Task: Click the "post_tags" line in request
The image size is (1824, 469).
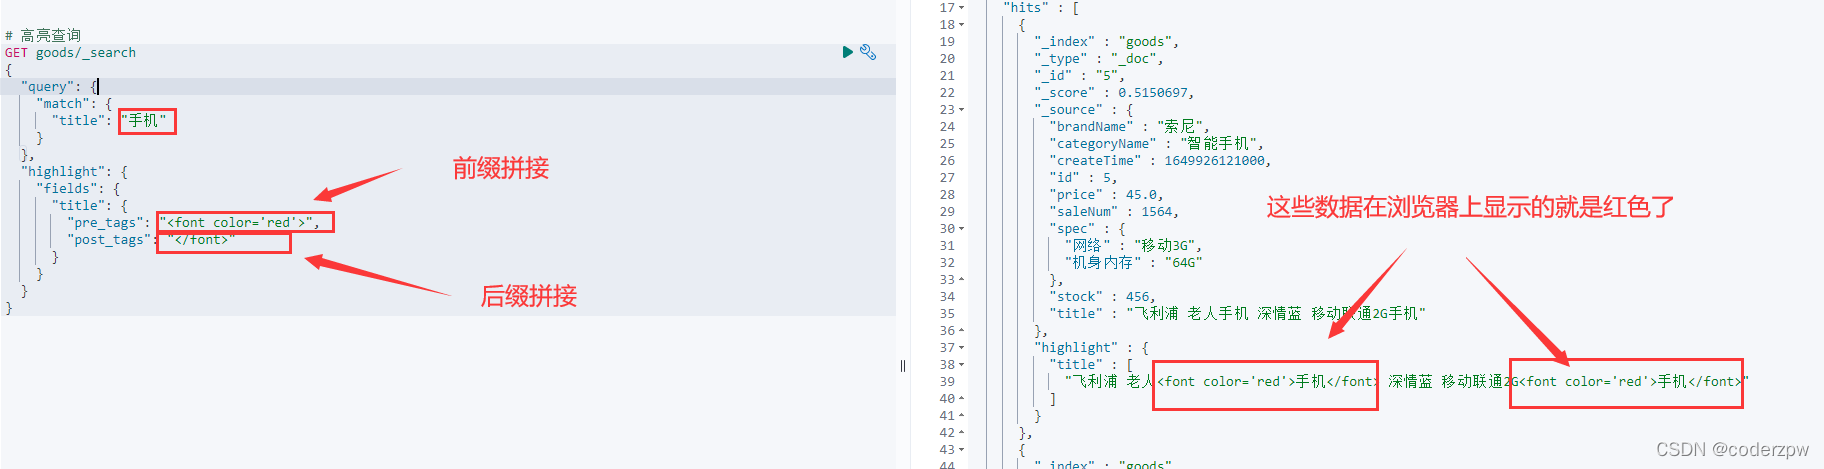Action: 151,240
